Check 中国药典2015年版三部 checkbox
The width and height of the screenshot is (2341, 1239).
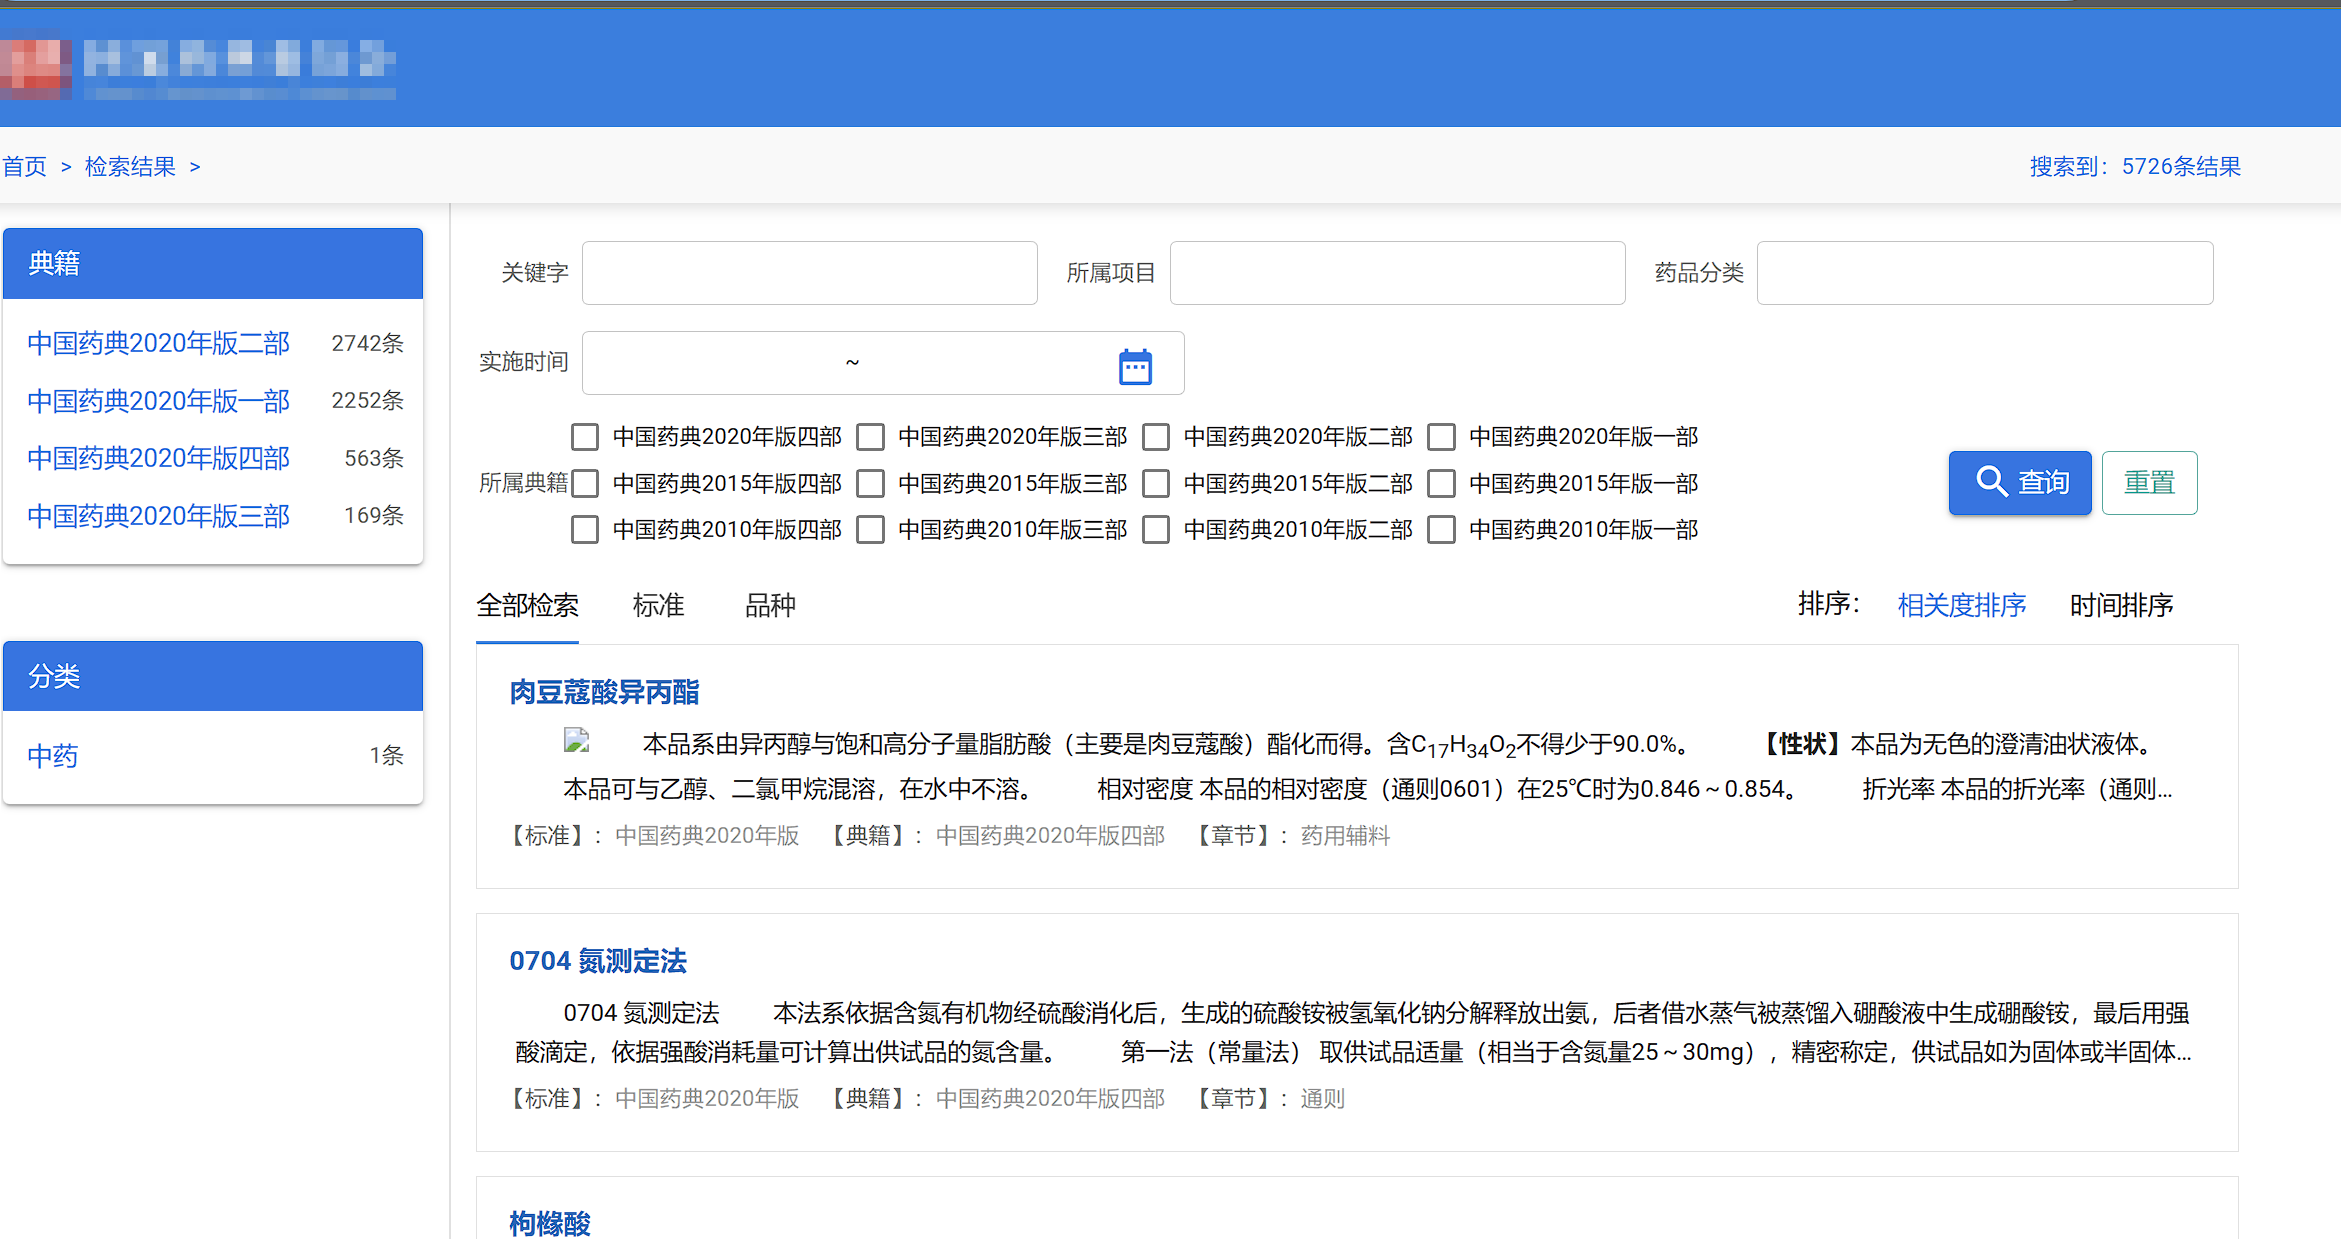pyautogui.click(x=871, y=484)
